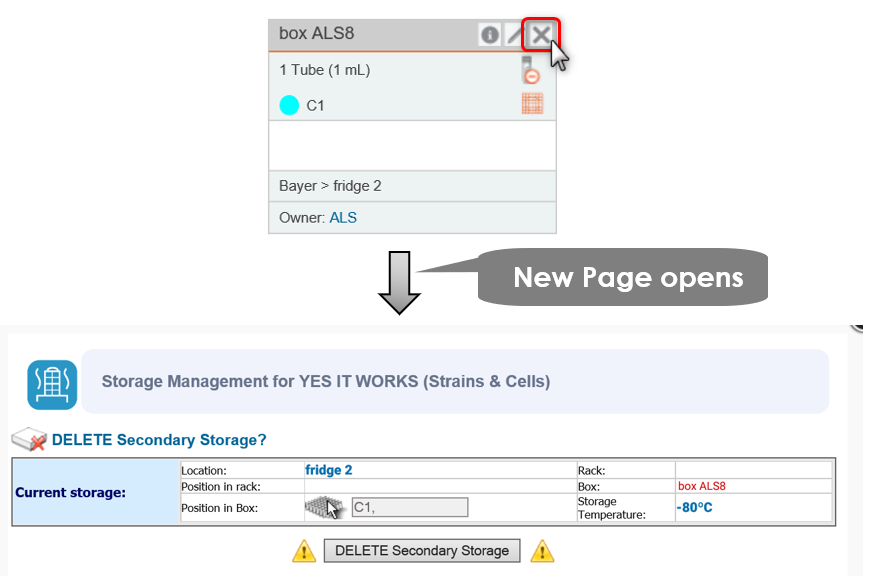This screenshot has height=585, width=871.
Task: Click the 'Storage Temperature:' label
Action: pos(611,508)
